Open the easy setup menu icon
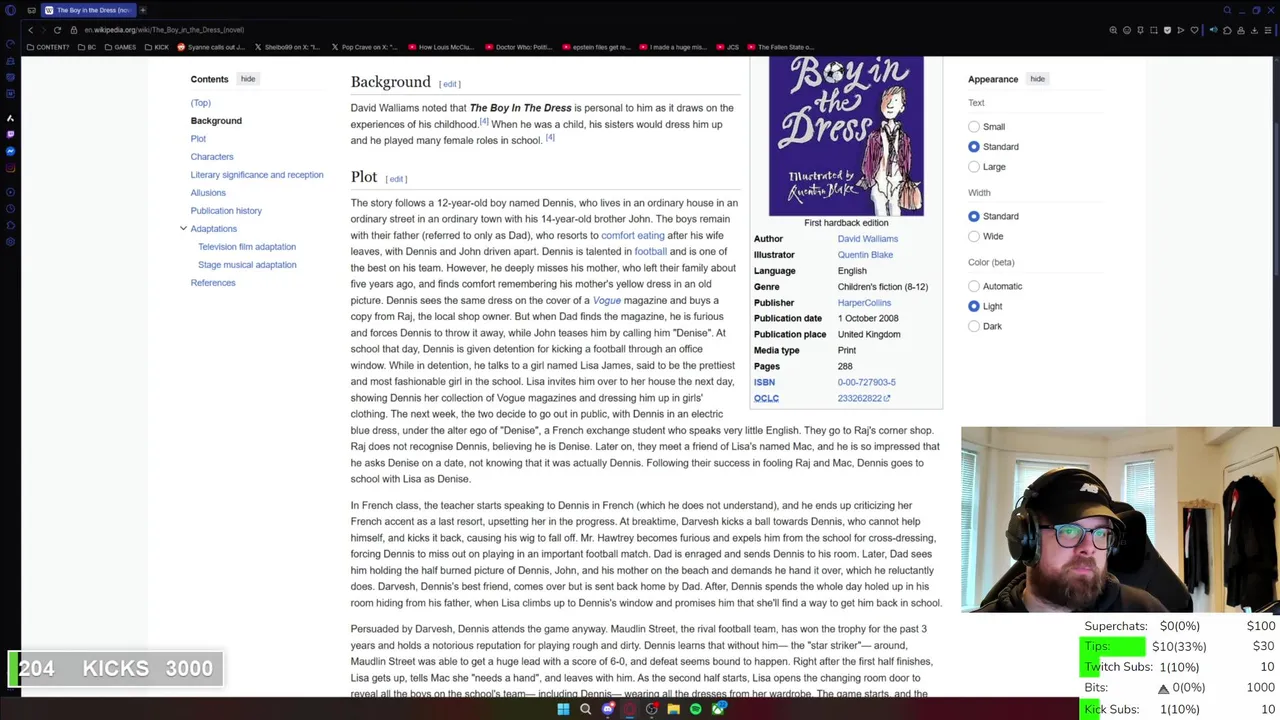 1268,30
